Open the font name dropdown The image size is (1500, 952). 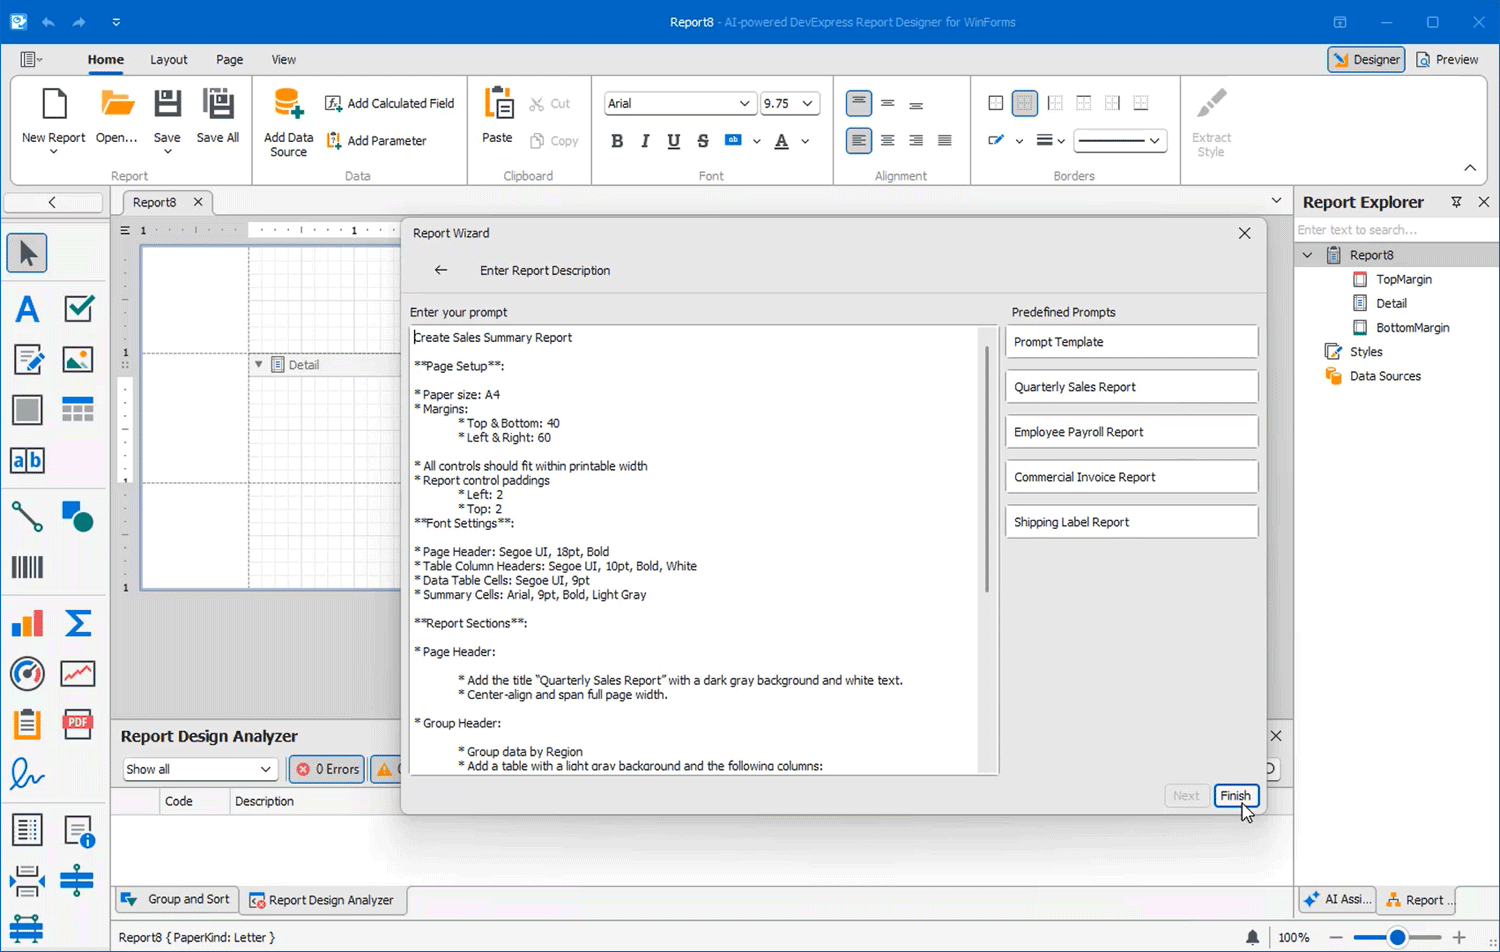pos(744,103)
